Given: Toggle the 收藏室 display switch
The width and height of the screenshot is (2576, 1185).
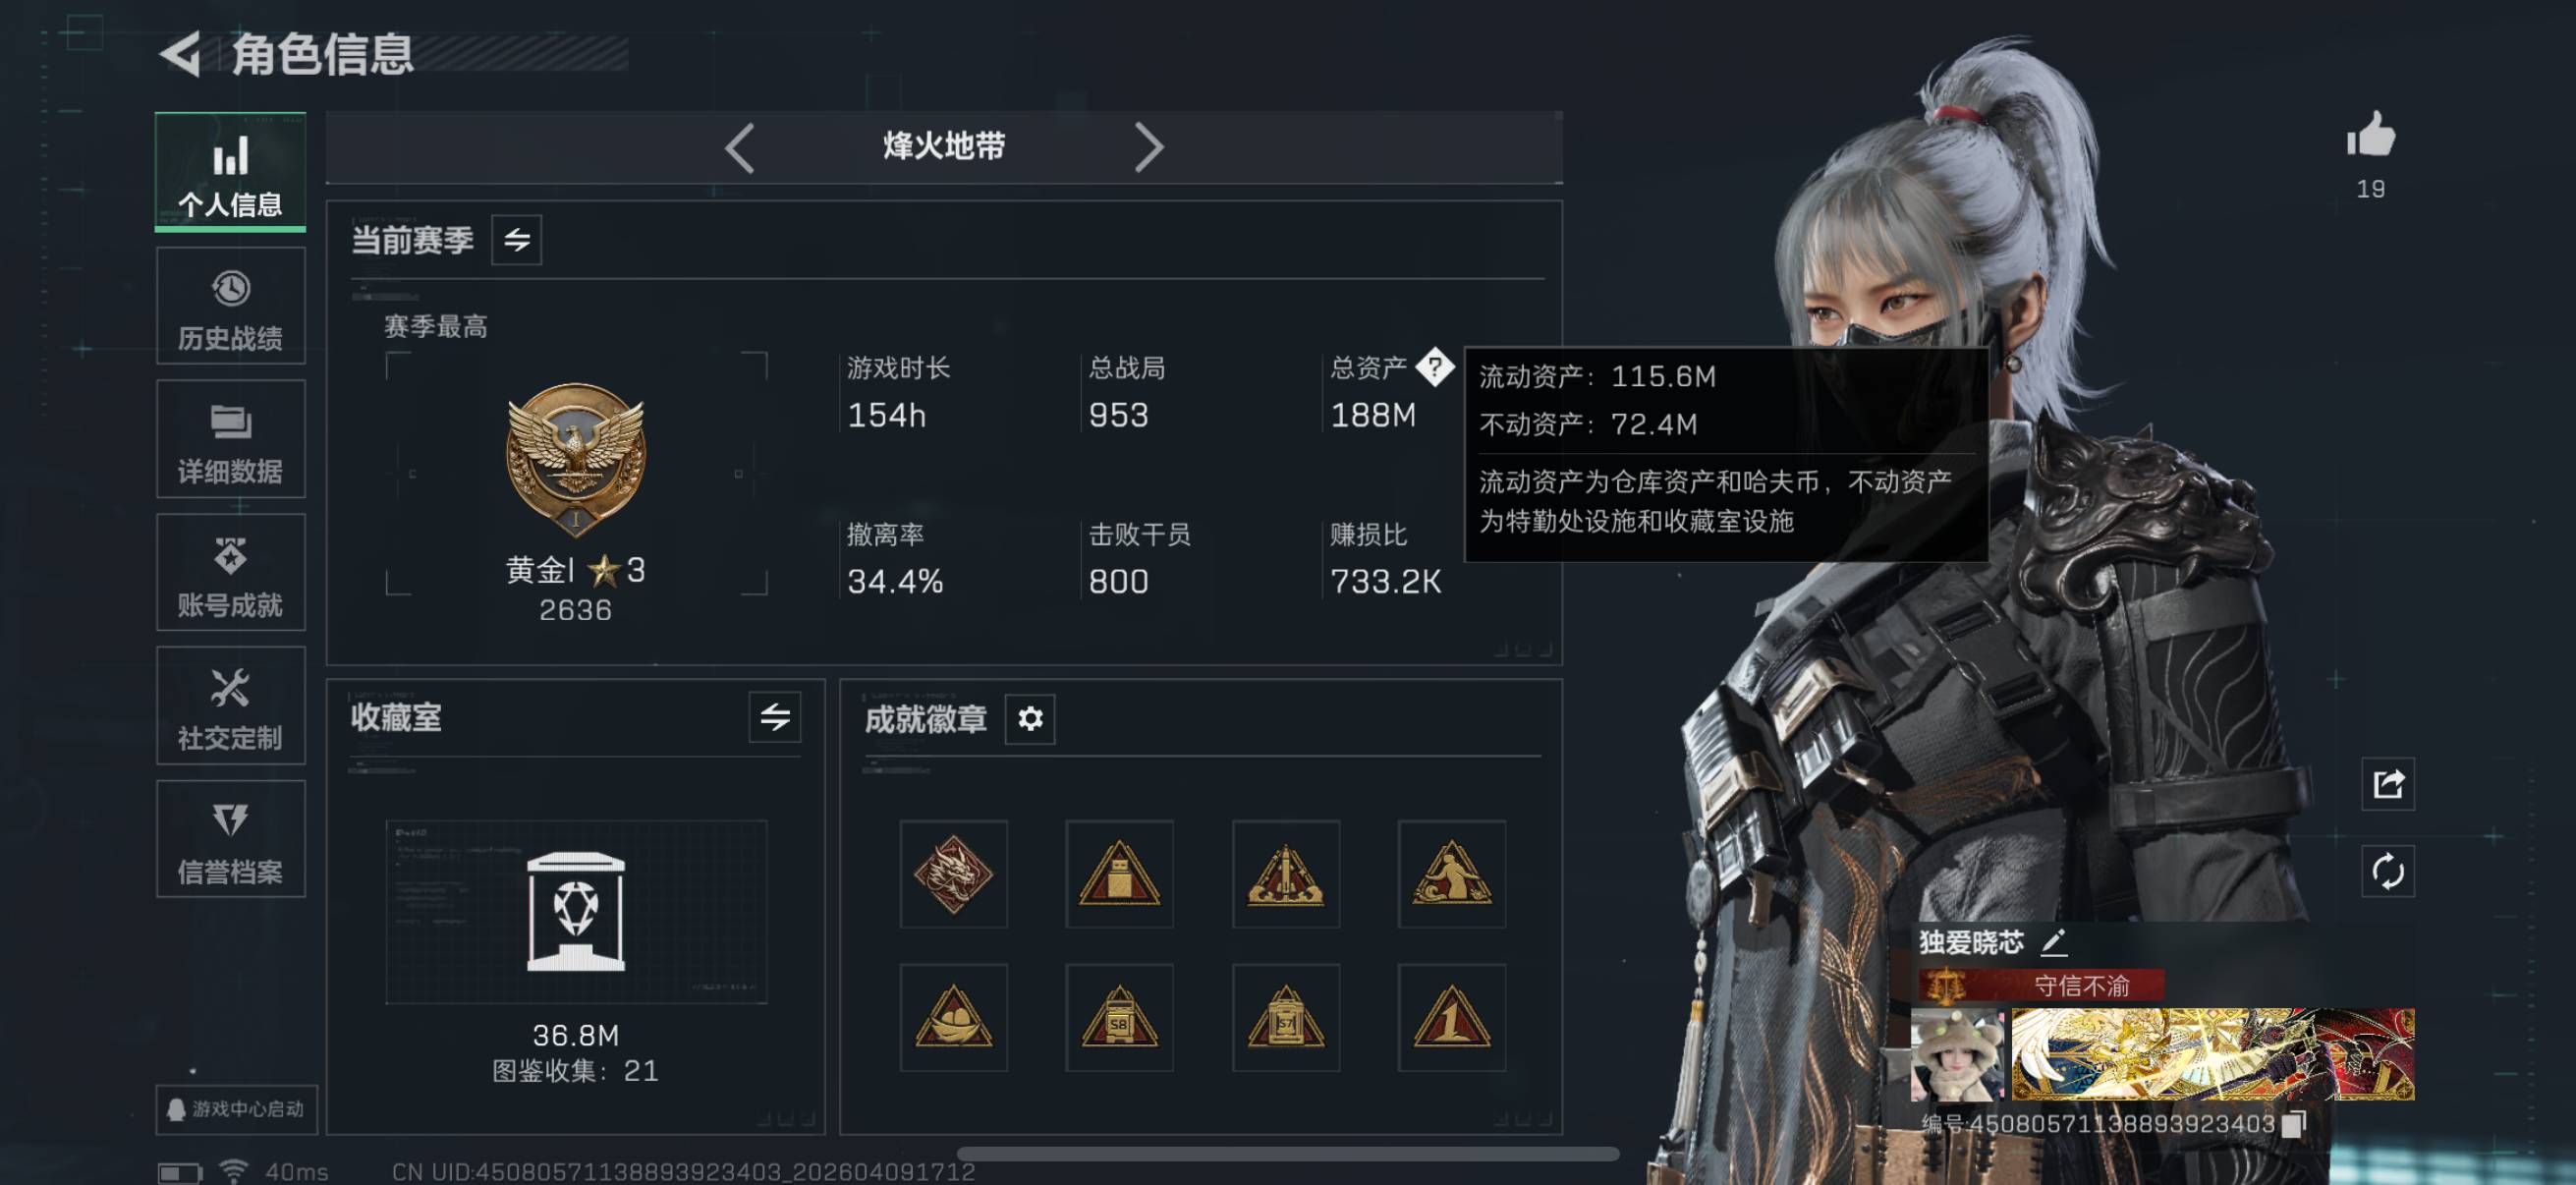Looking at the screenshot, I should pyautogui.click(x=775, y=717).
